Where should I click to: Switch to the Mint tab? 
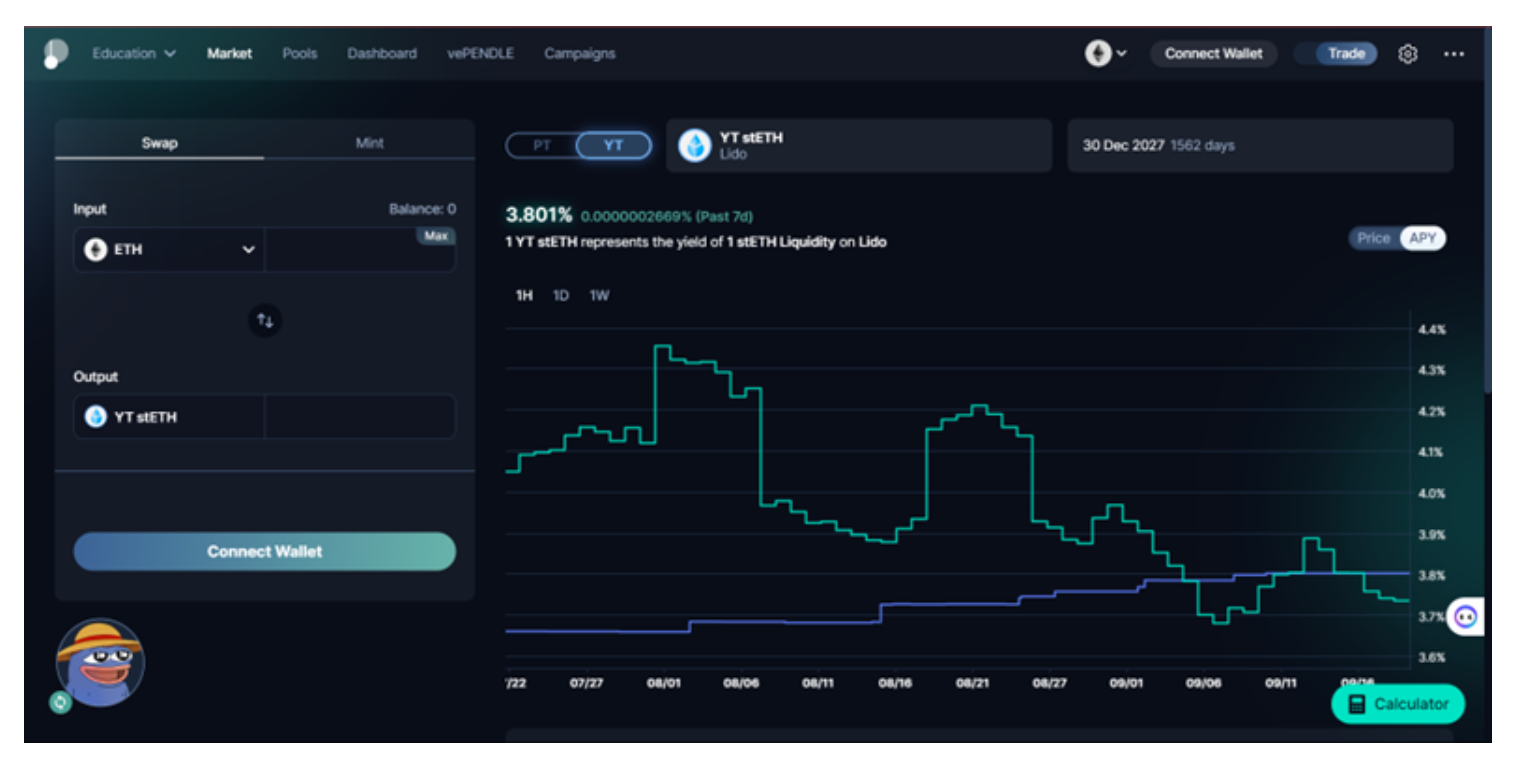[369, 143]
